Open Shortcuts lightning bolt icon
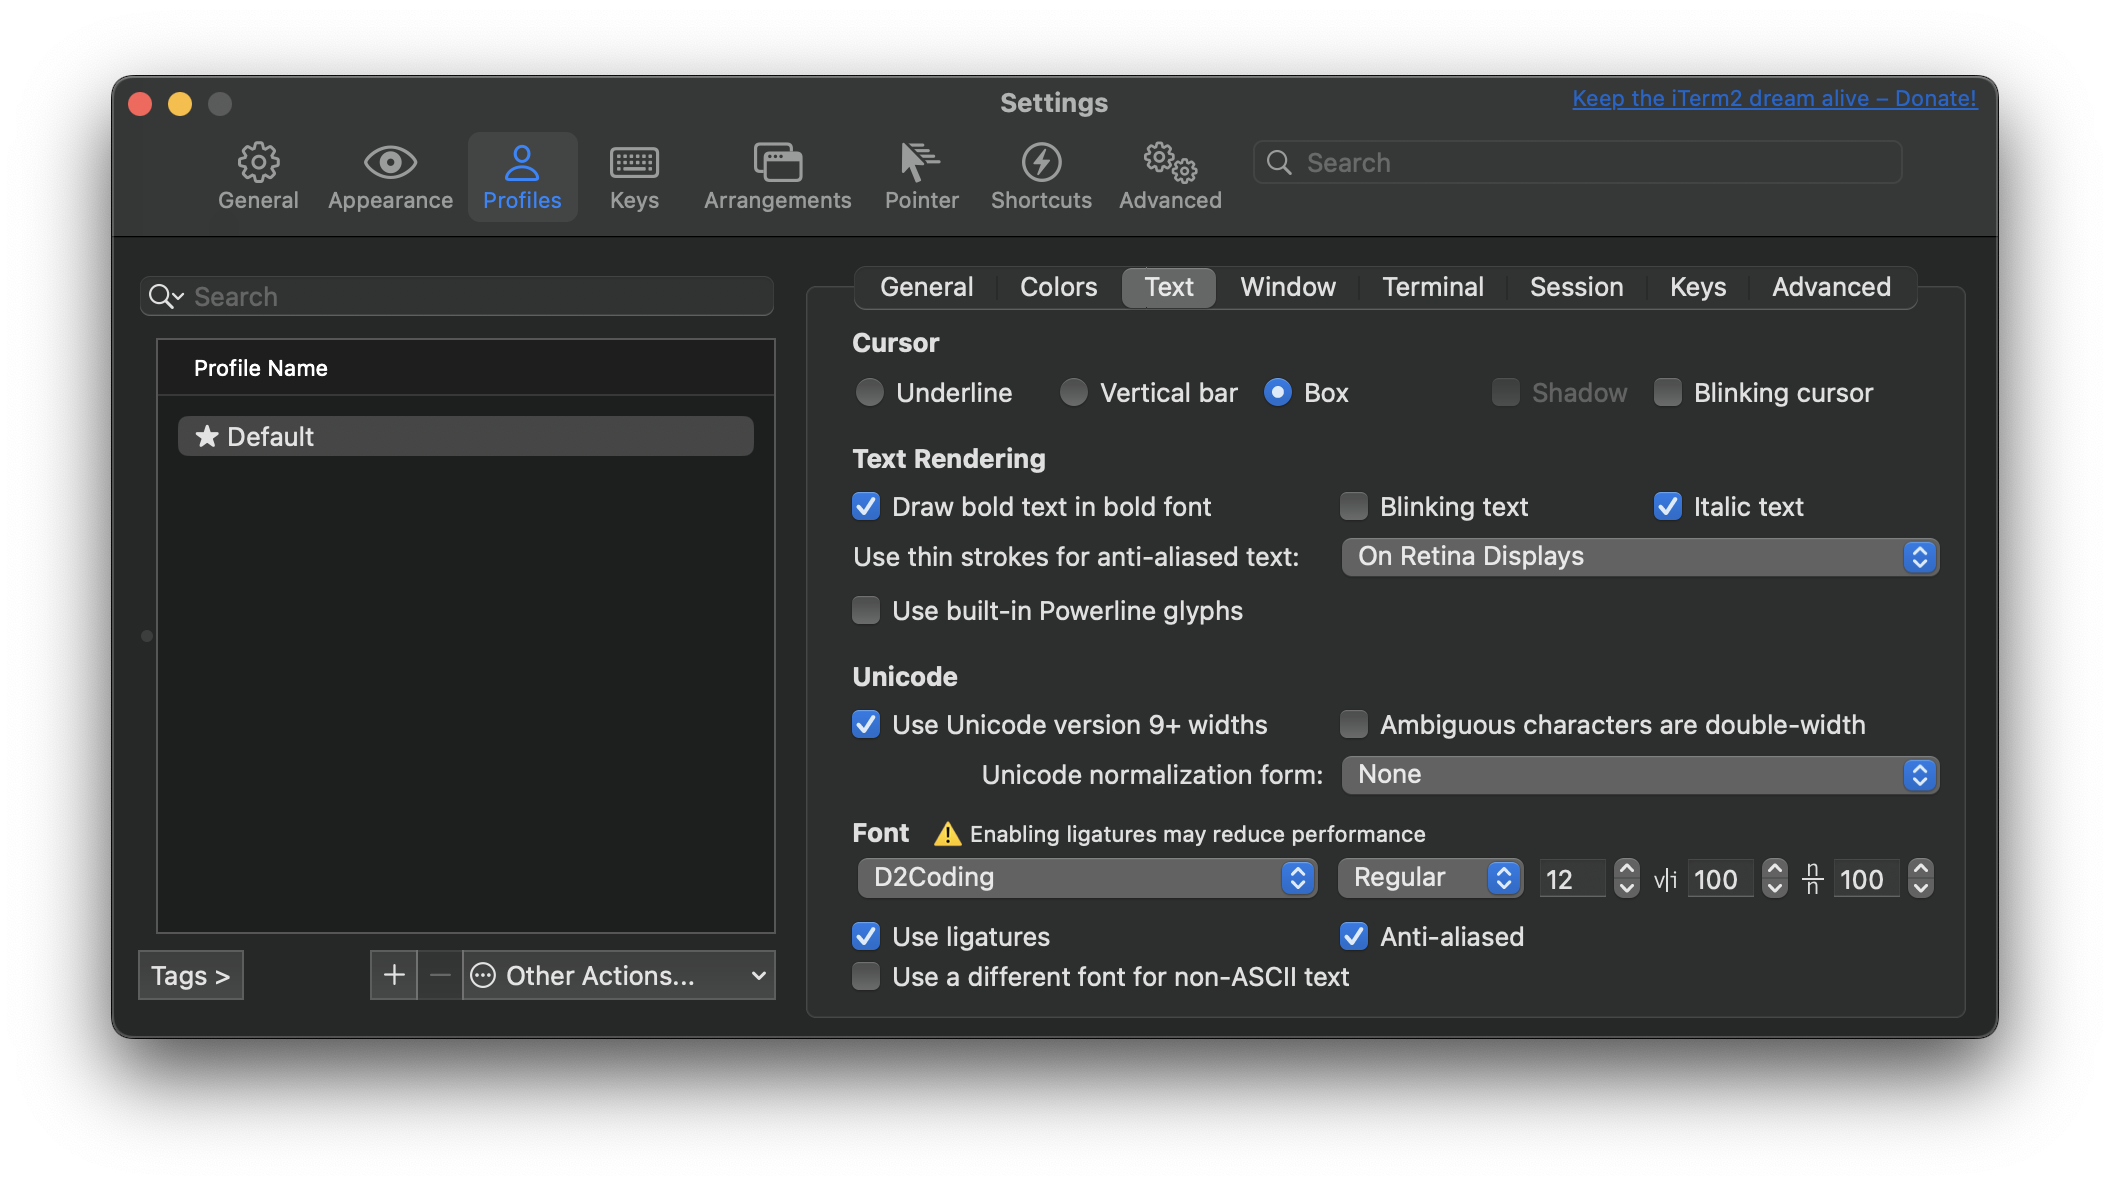Image resolution: width=2110 pixels, height=1186 pixels. coord(1041,162)
